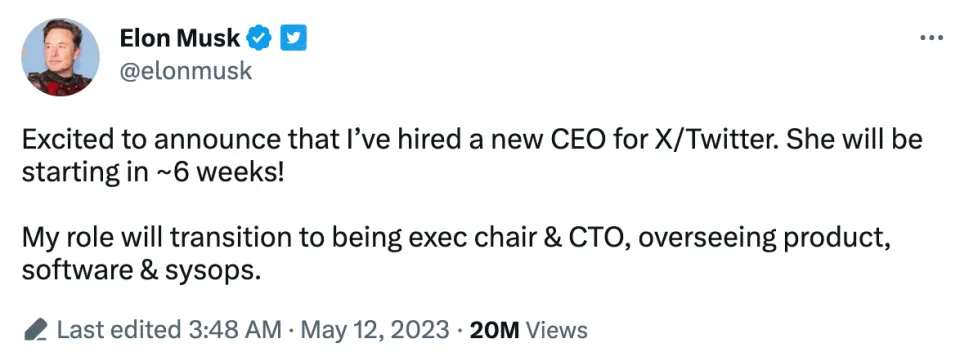Open the @elonmusk handle link
The width and height of the screenshot is (960, 361).
point(186,71)
